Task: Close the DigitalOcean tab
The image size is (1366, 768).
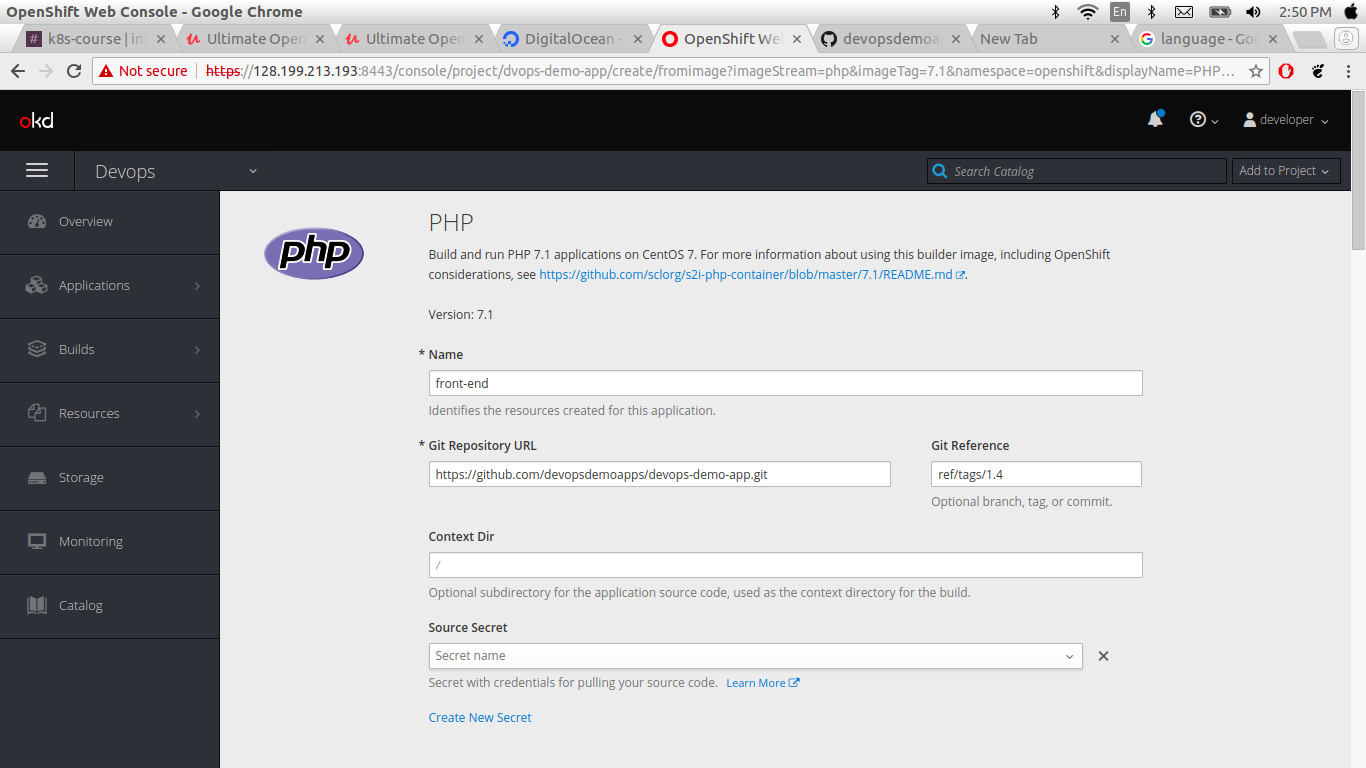Action: click(637, 39)
